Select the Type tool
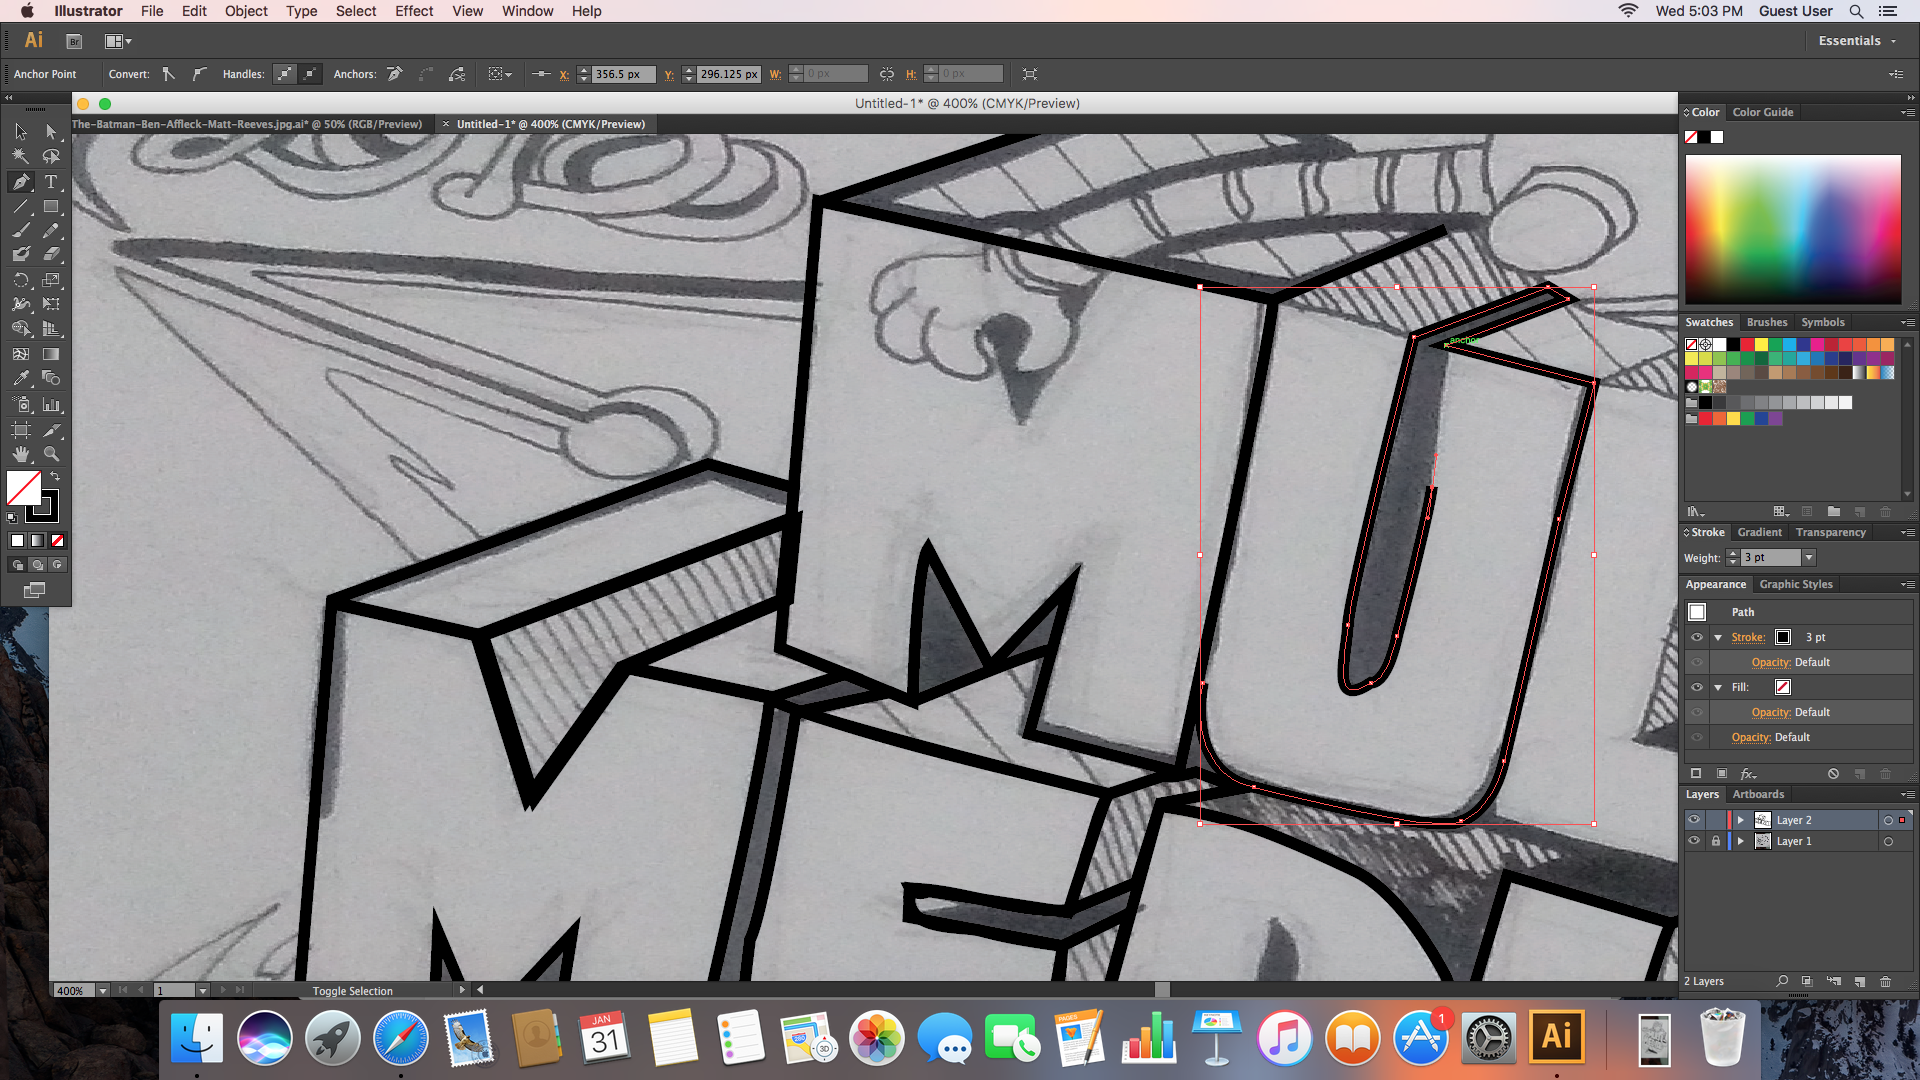This screenshot has height=1080, width=1920. pos(51,182)
